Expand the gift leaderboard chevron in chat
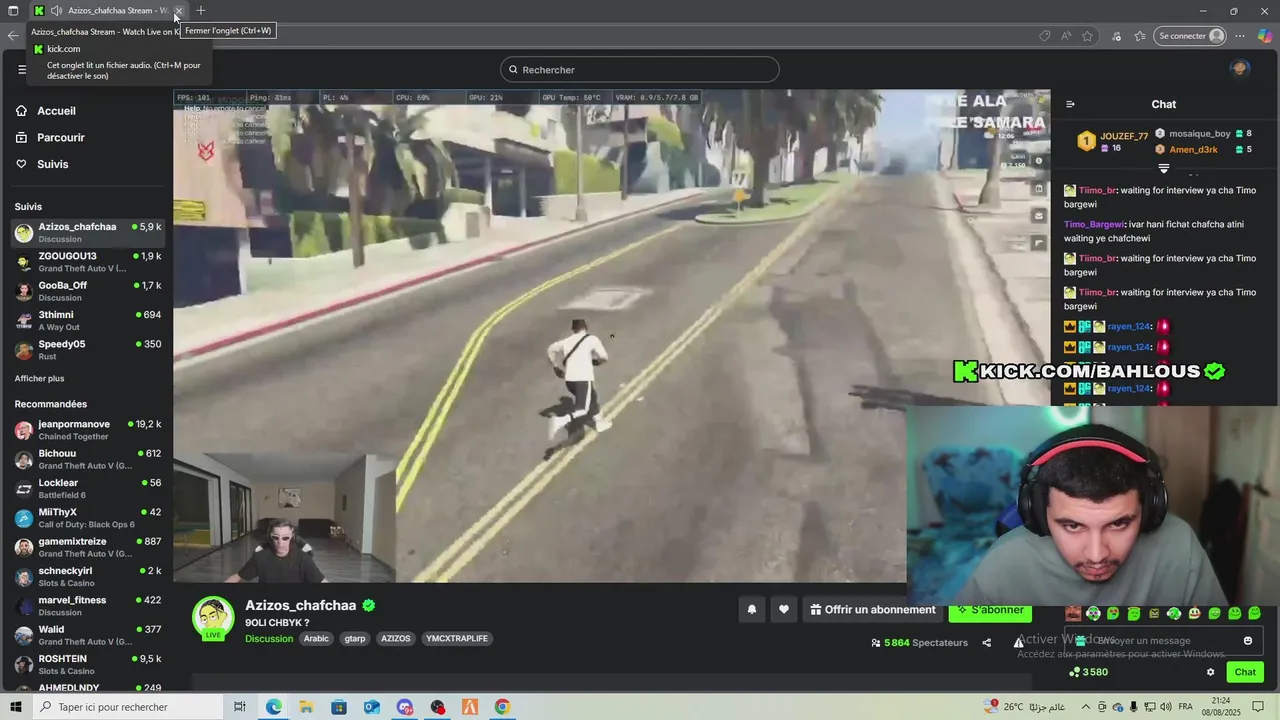 [x=1164, y=168]
